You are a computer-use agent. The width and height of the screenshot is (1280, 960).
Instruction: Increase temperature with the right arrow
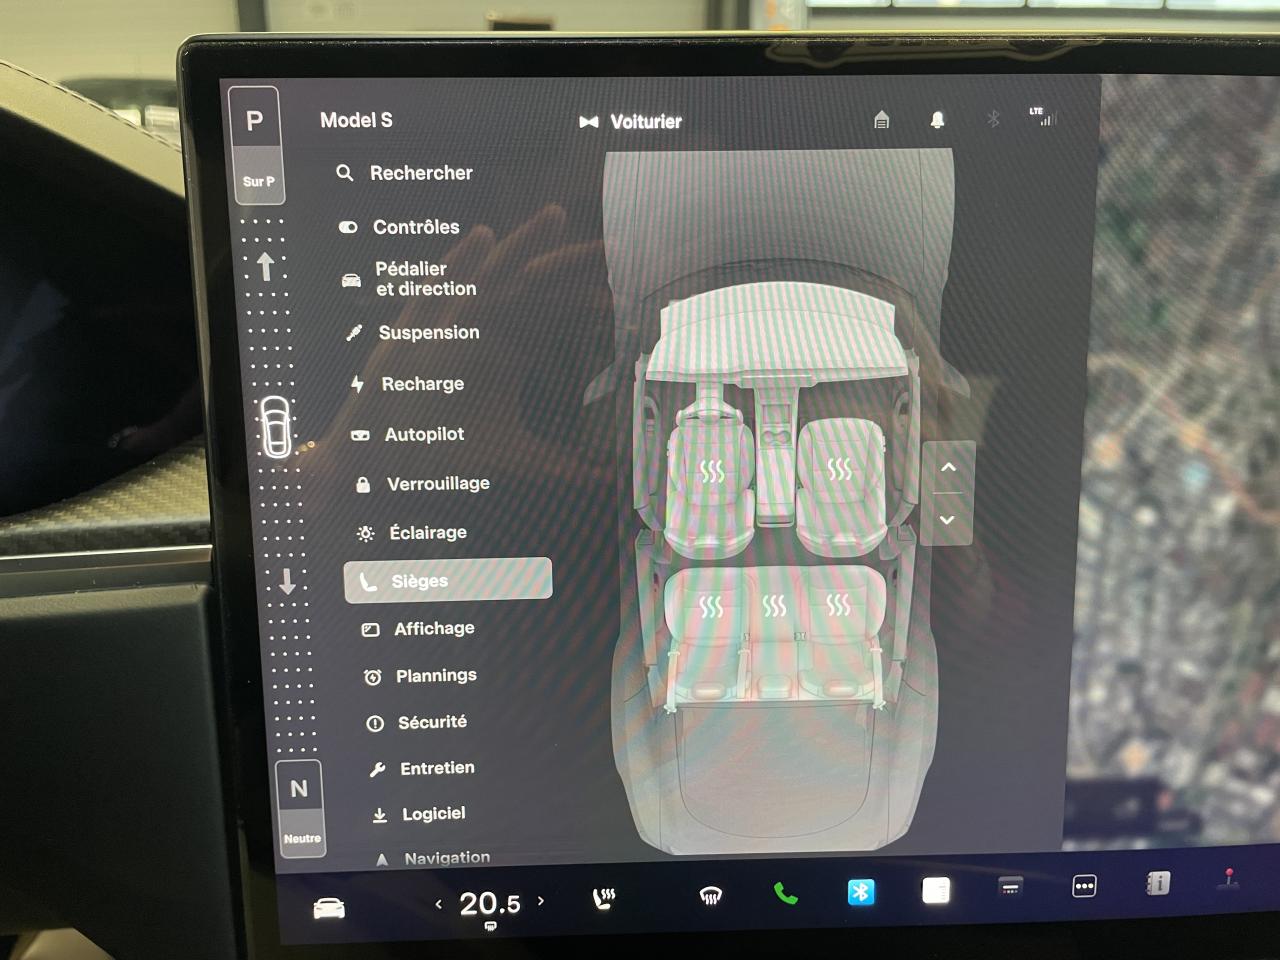[x=541, y=901]
